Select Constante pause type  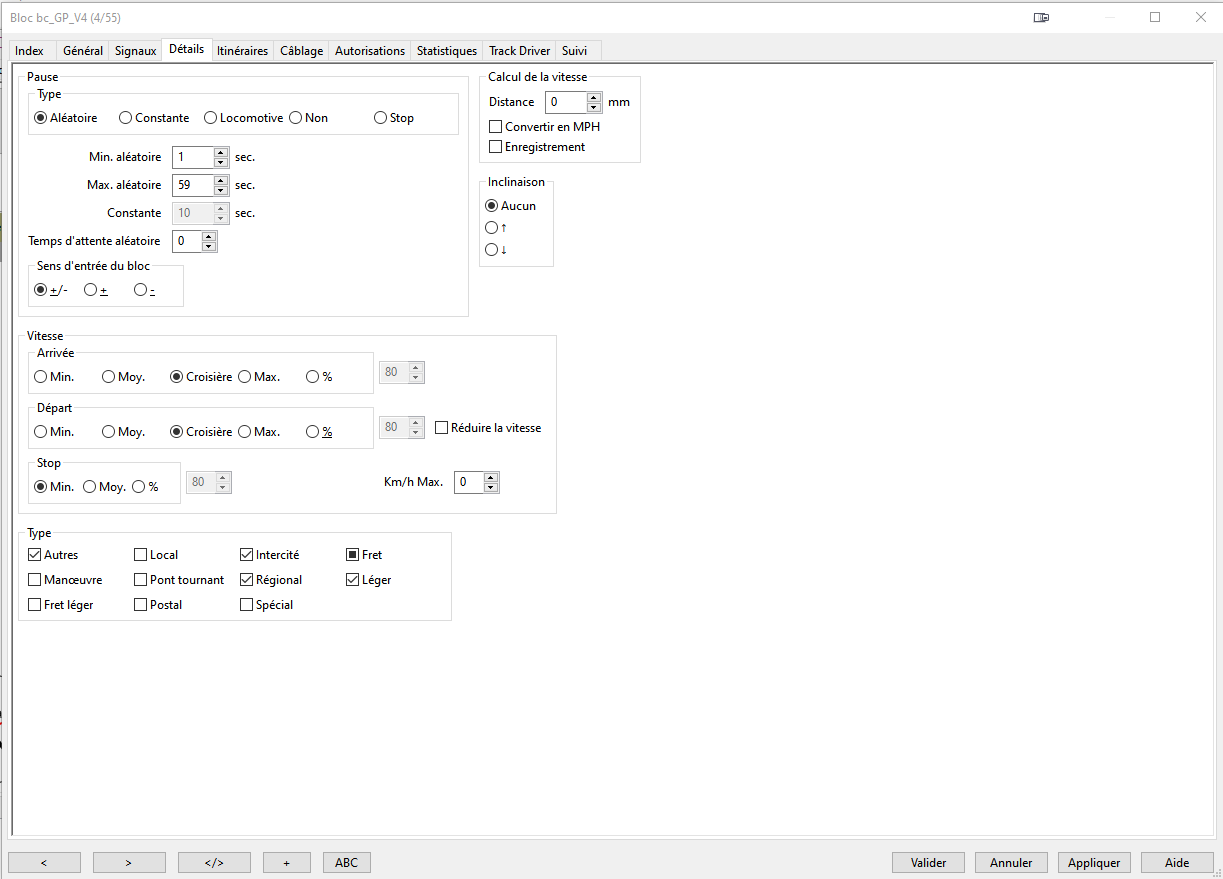coord(125,118)
